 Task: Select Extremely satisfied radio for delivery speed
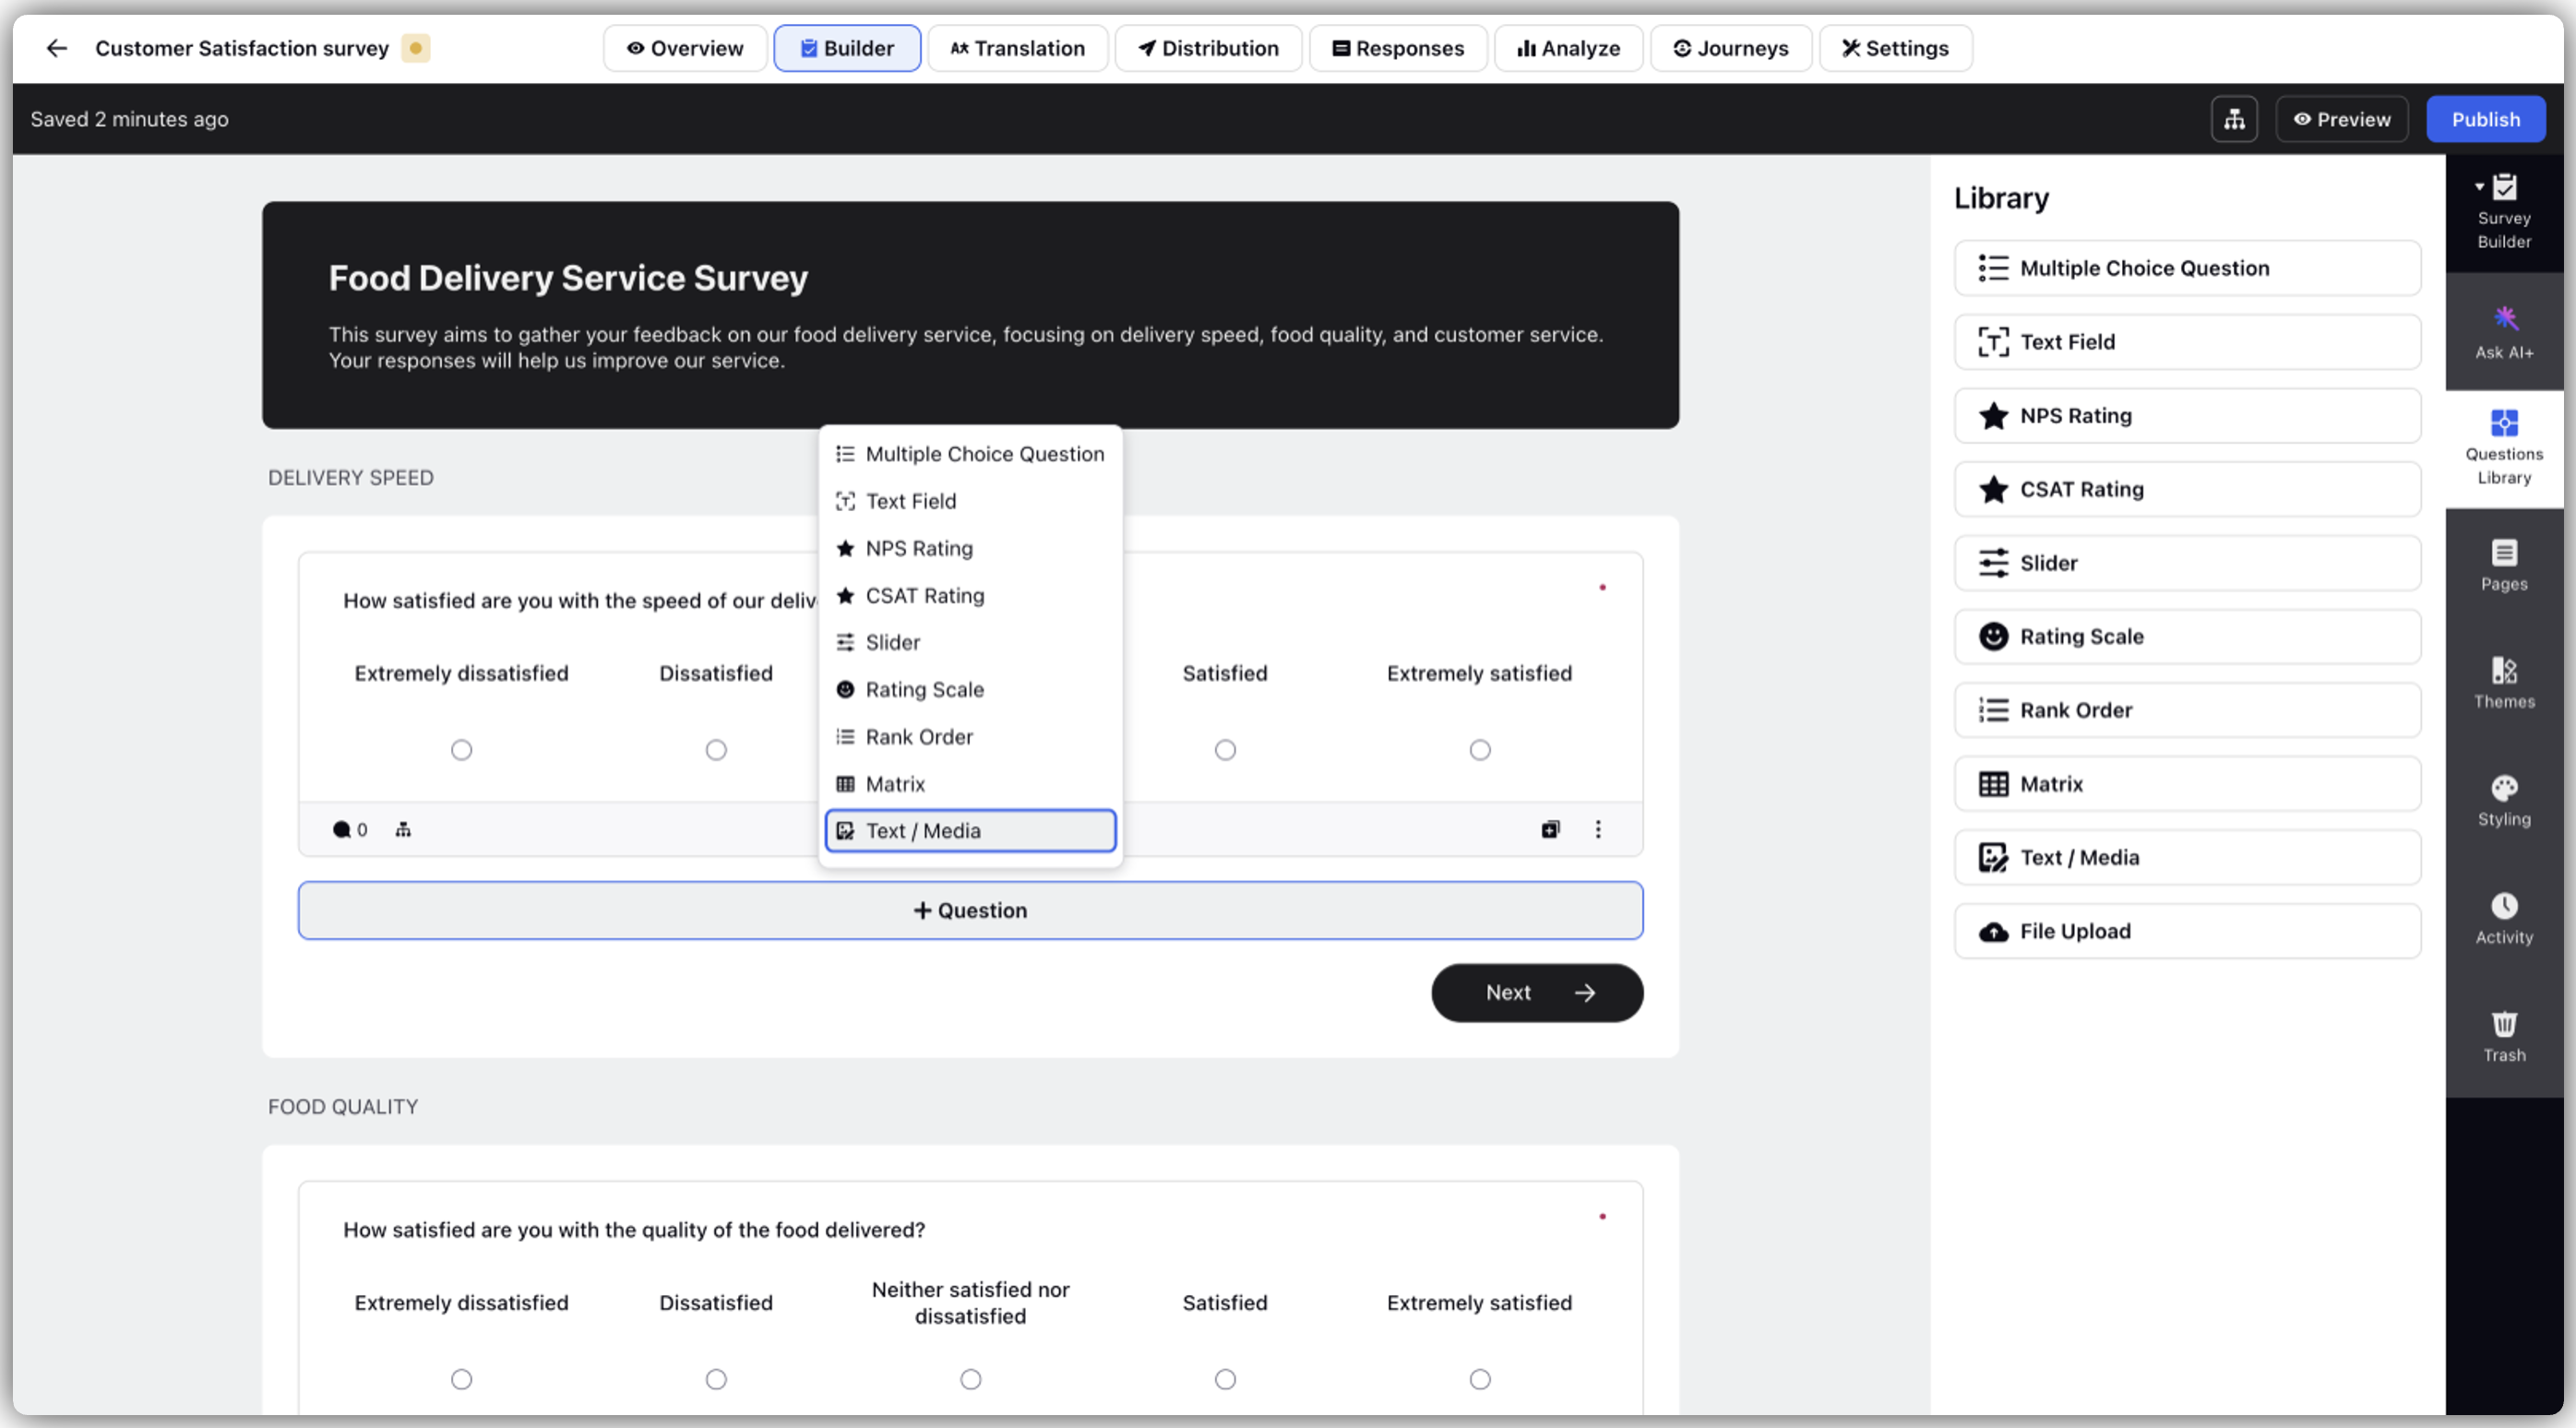coord(1480,750)
